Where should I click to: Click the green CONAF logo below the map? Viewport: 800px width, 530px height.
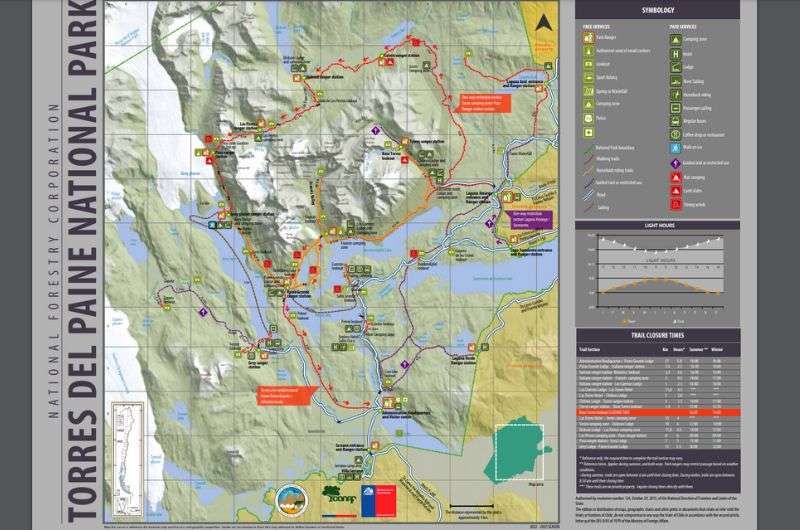click(338, 495)
